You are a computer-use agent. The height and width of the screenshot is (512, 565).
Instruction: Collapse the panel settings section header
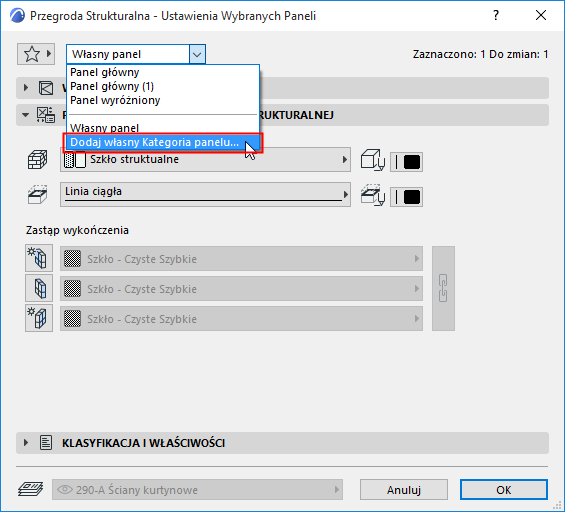click(x=26, y=115)
